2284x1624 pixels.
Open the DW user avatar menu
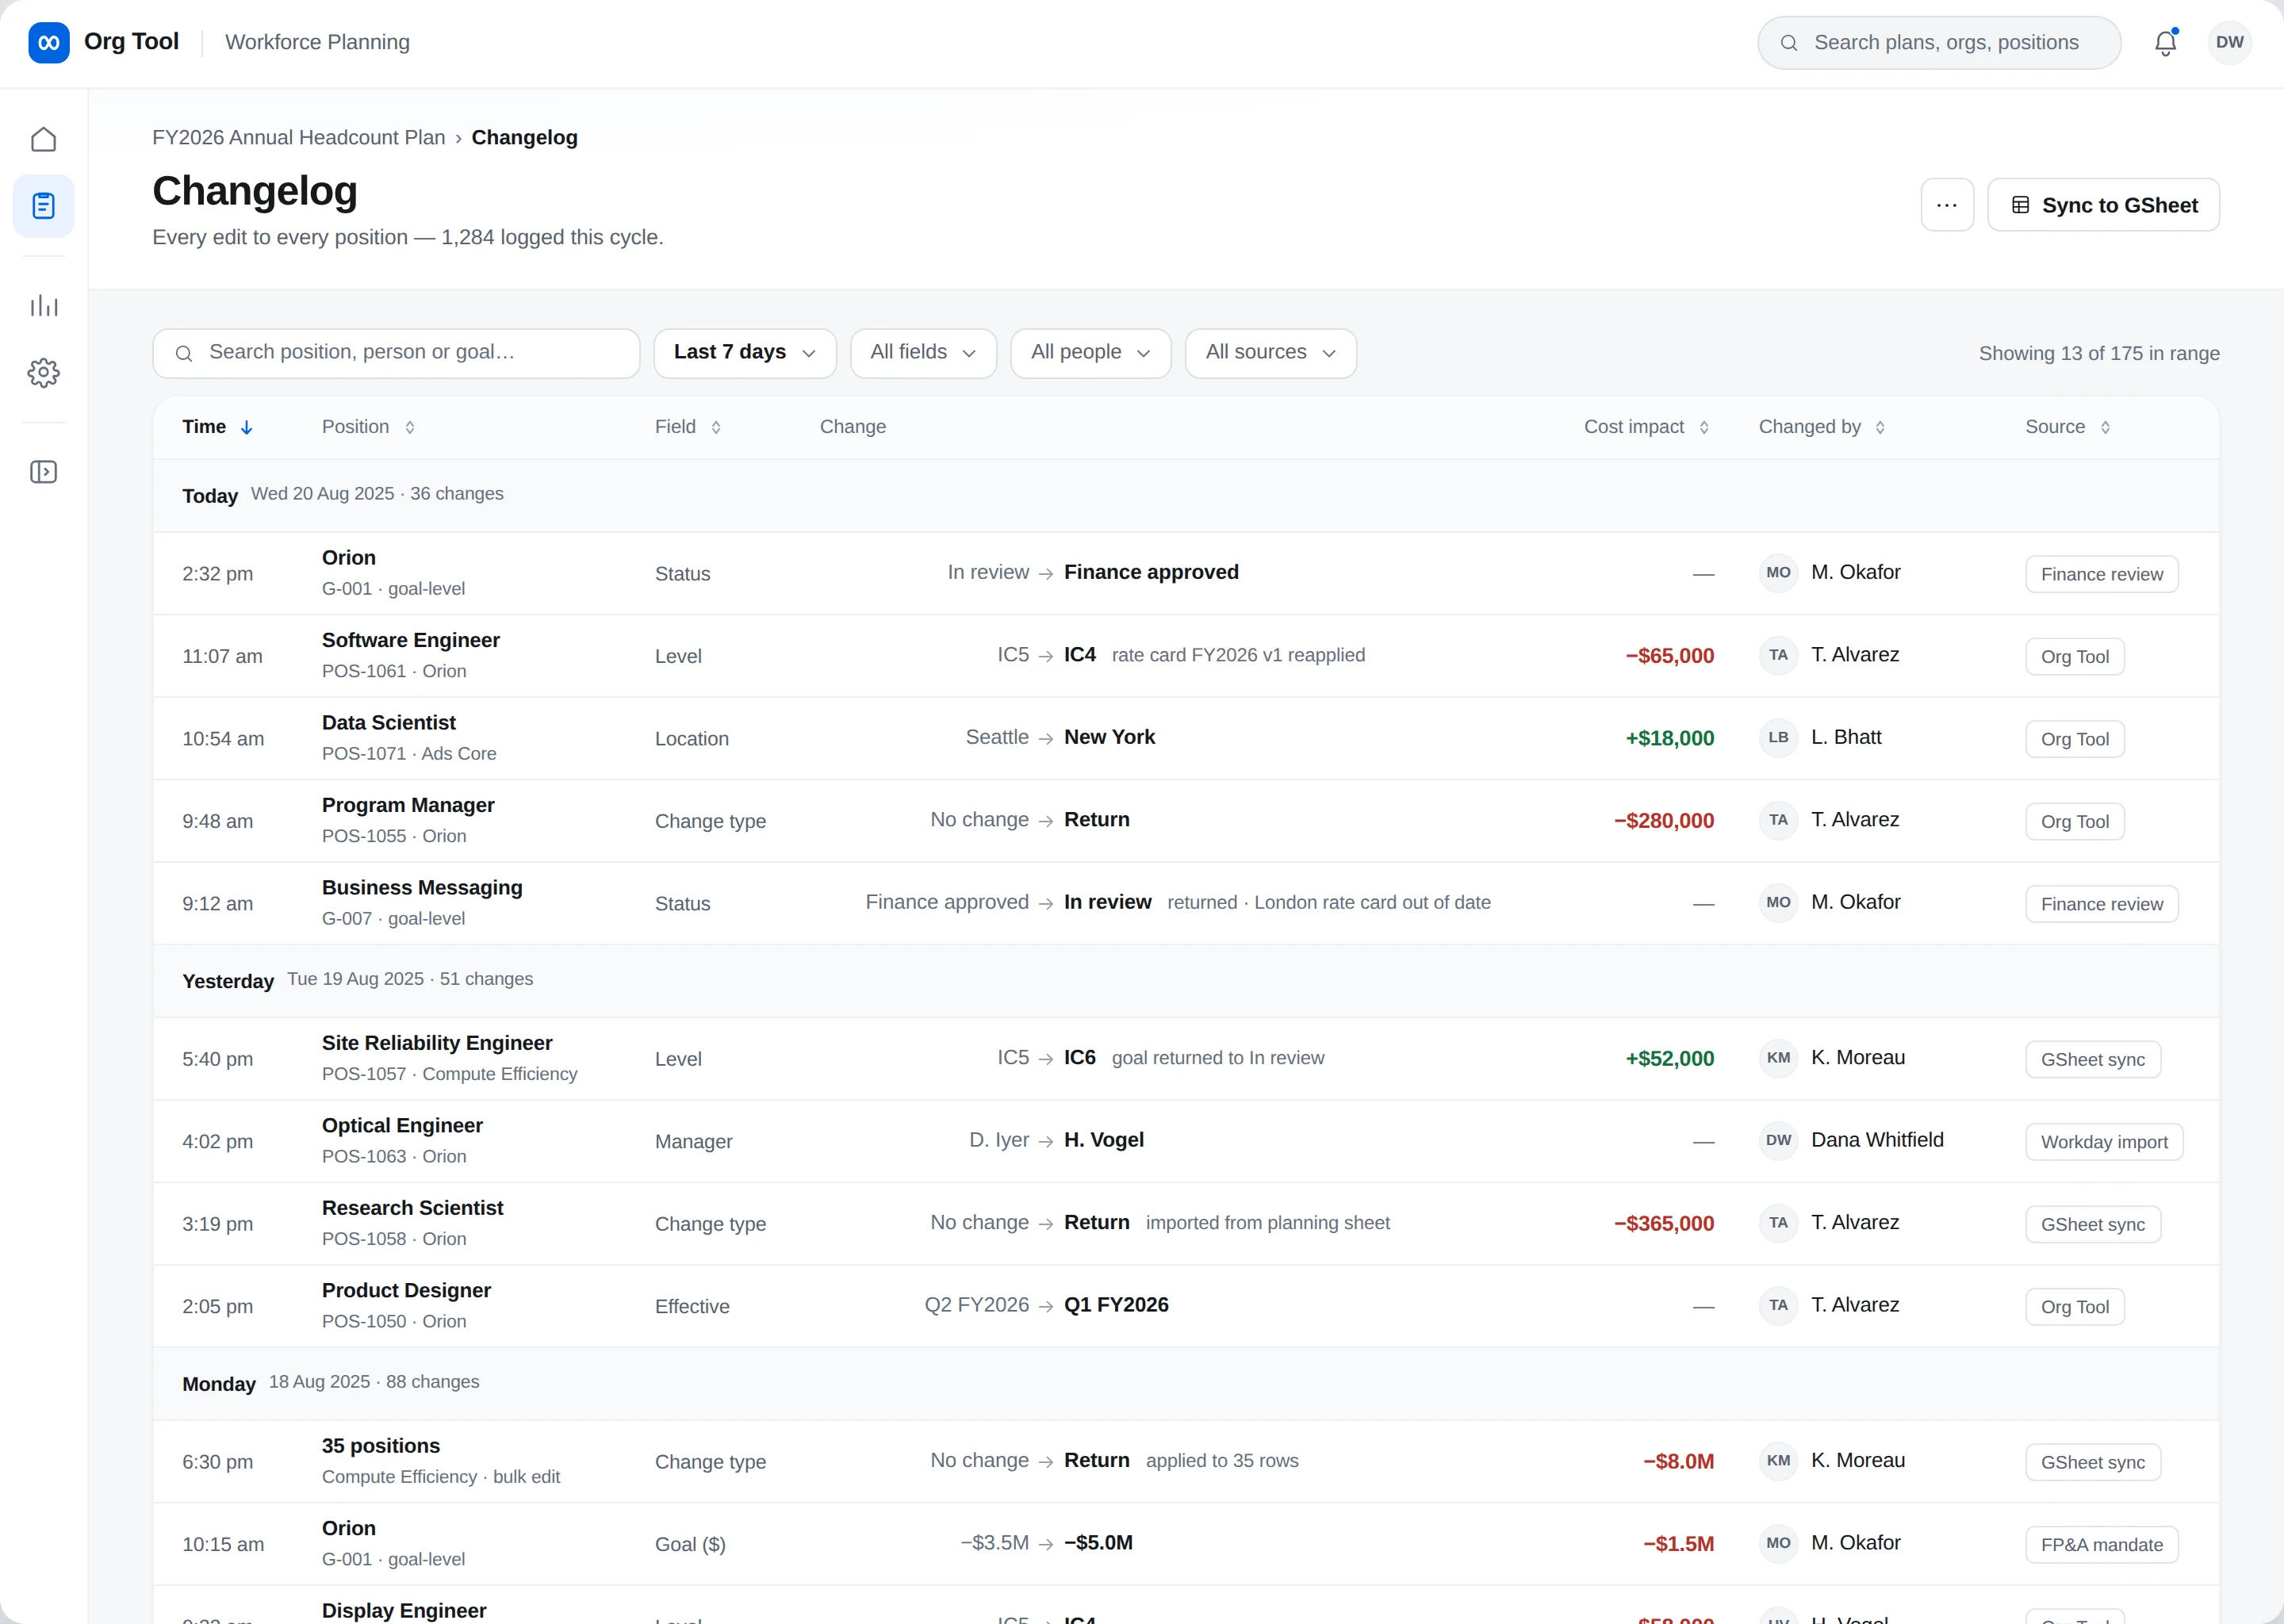coord(2229,42)
